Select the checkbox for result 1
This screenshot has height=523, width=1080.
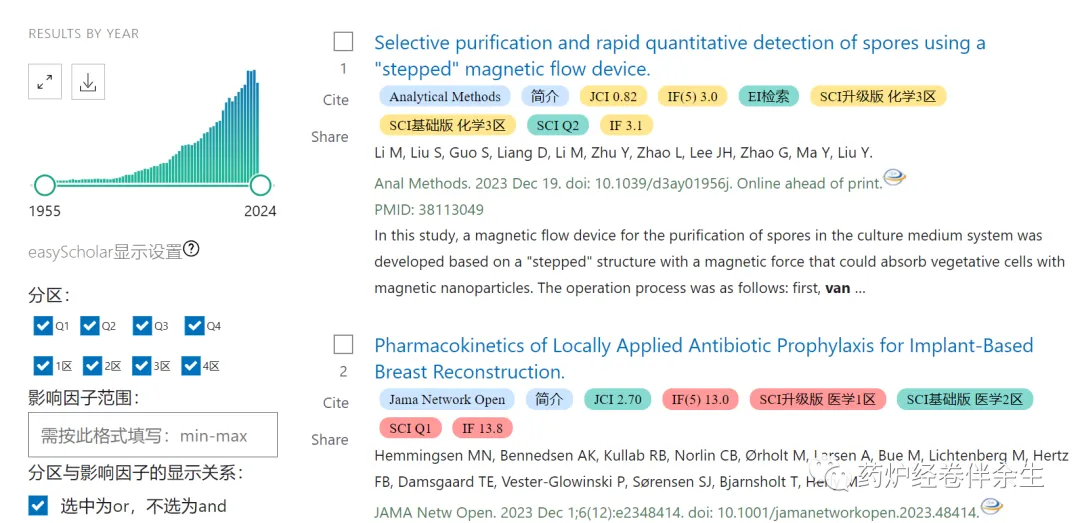343,42
